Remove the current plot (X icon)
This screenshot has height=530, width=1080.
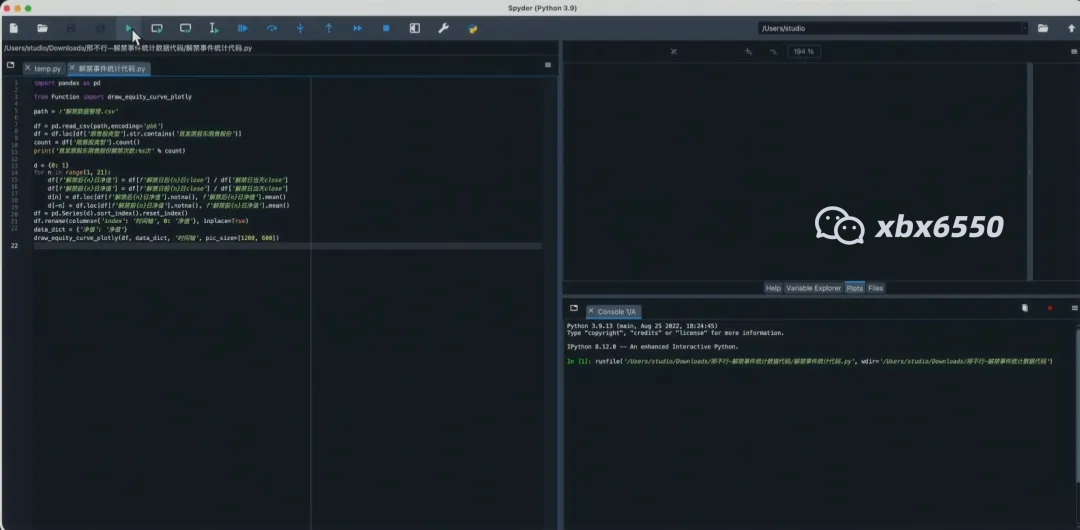(674, 52)
